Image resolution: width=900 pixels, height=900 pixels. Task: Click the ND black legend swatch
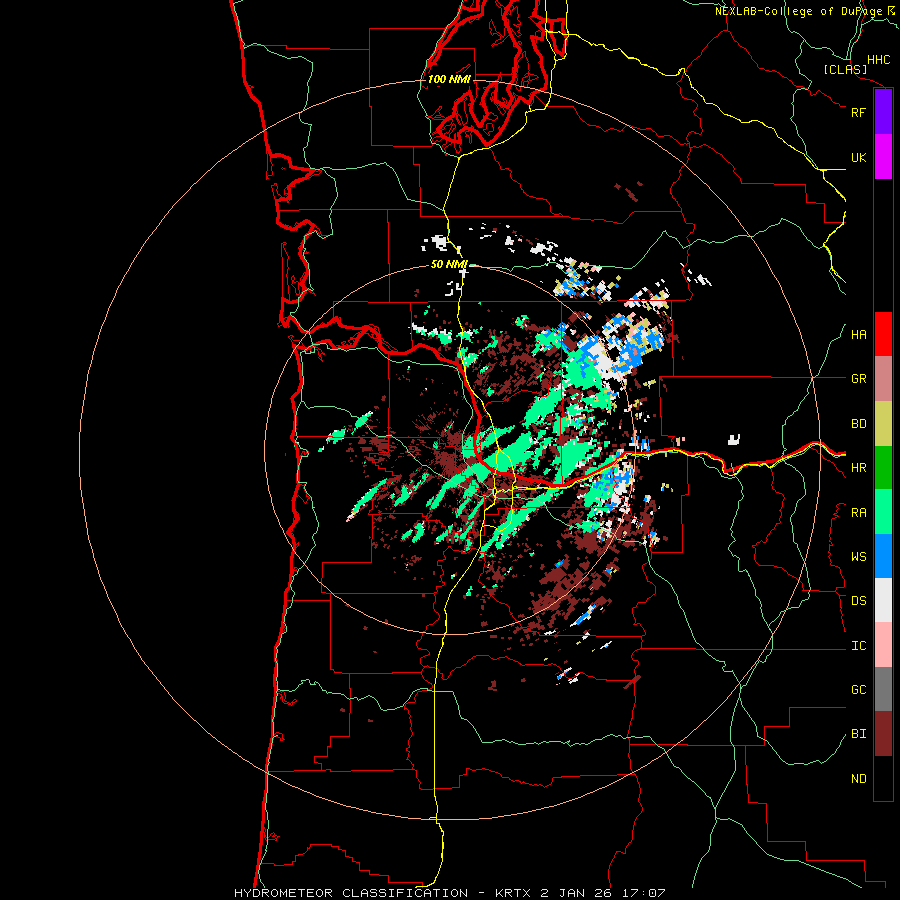883,778
